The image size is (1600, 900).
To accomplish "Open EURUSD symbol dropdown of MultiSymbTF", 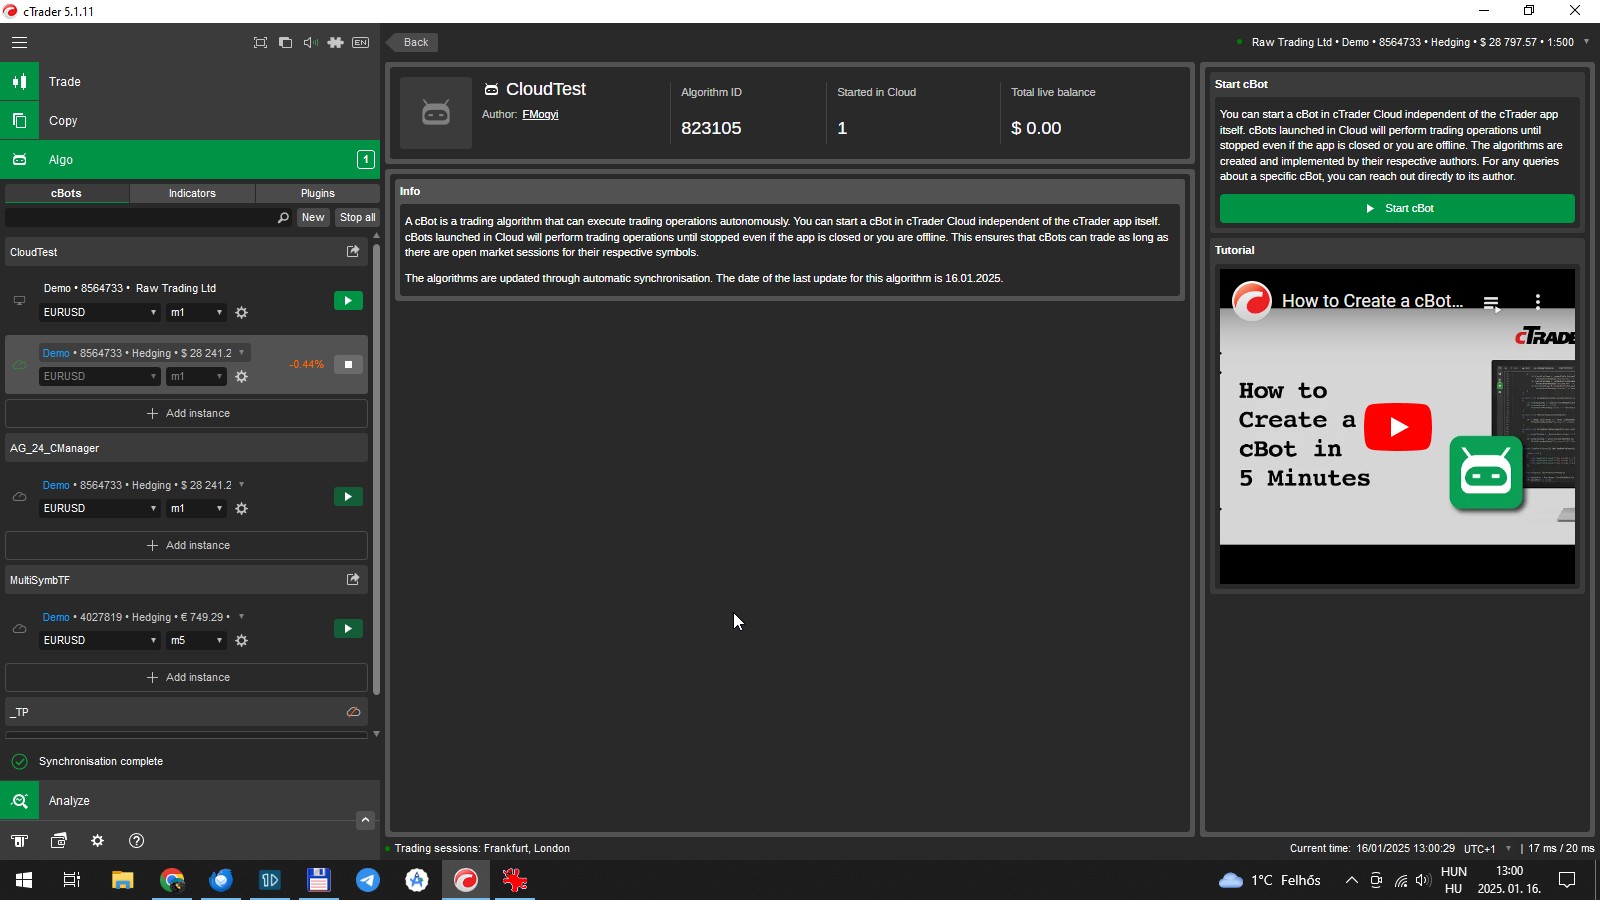I will click(x=99, y=640).
